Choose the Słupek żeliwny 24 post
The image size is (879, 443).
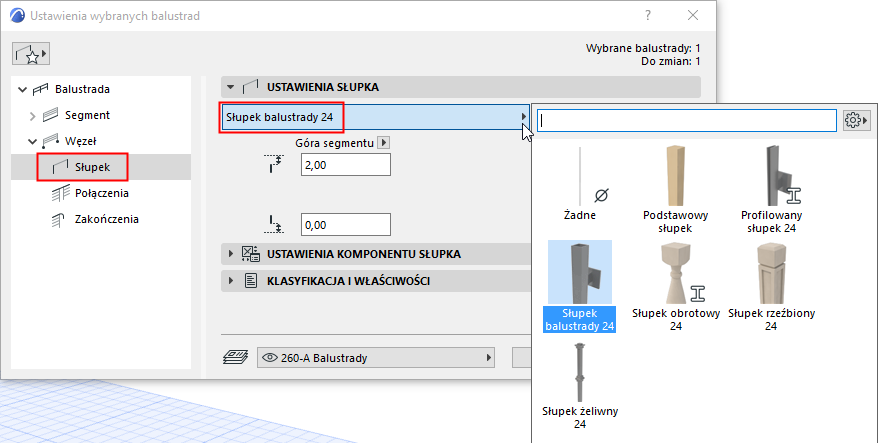point(580,386)
